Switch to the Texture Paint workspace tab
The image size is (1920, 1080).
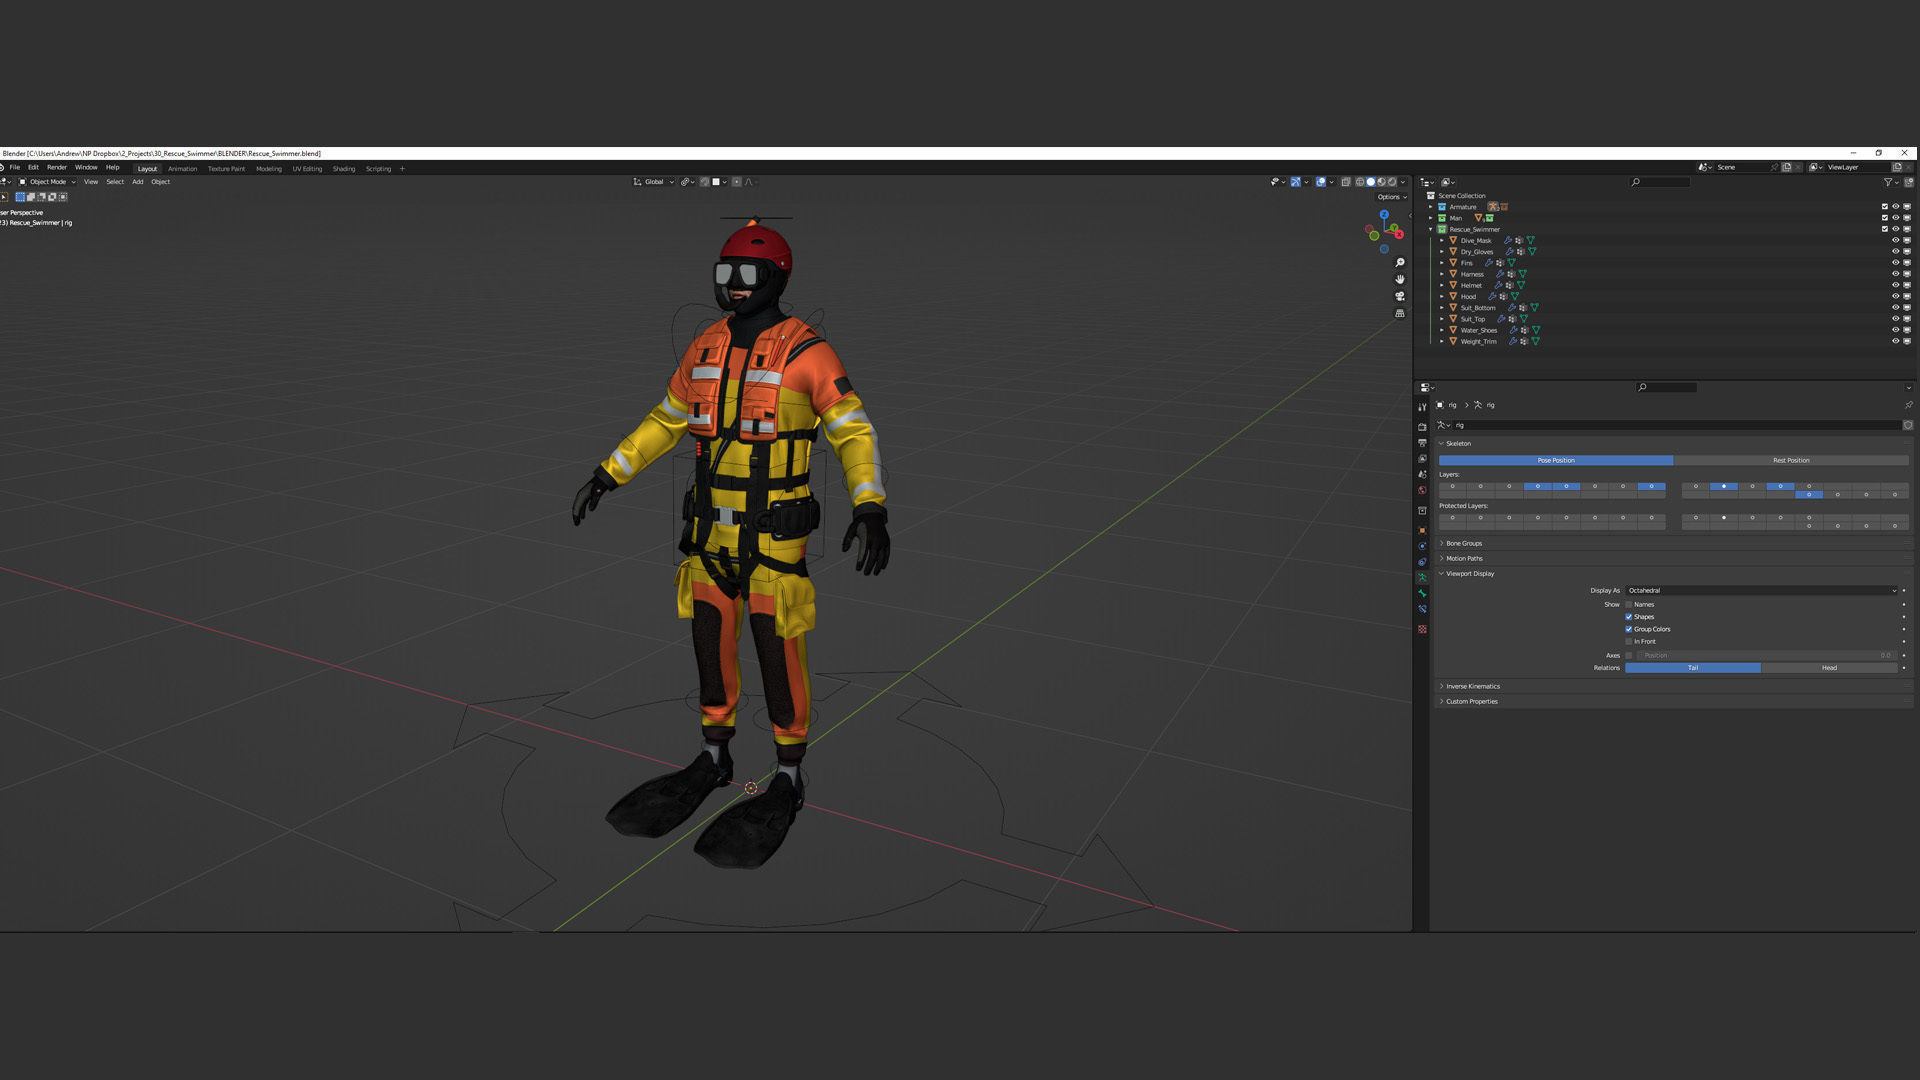227,169
